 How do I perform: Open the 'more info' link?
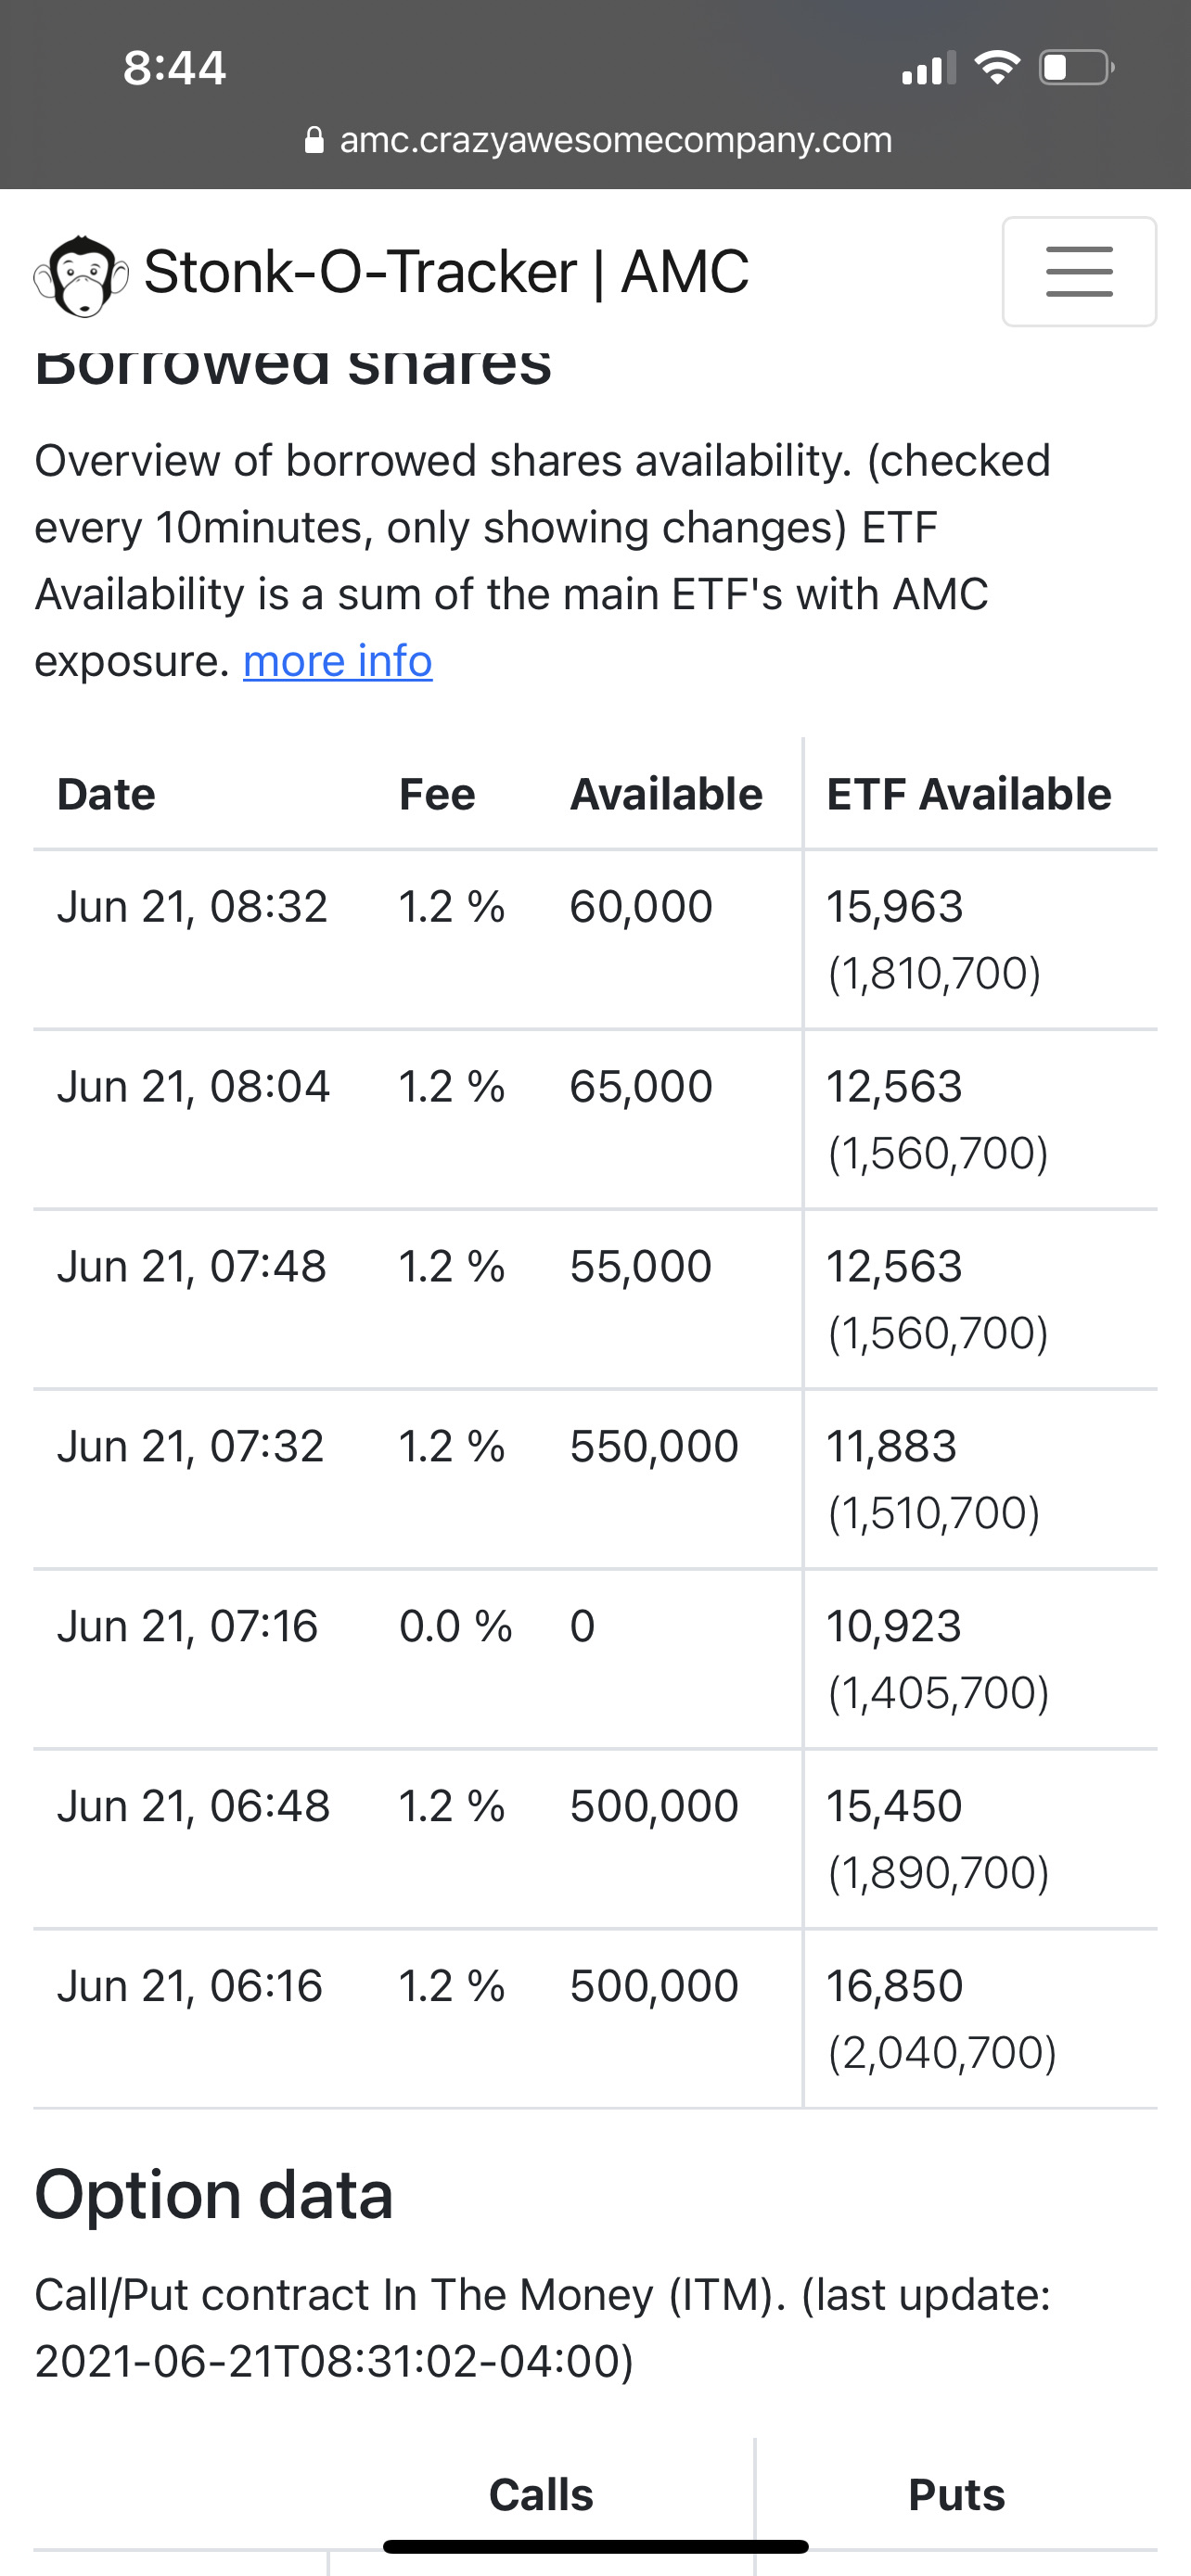tap(337, 661)
